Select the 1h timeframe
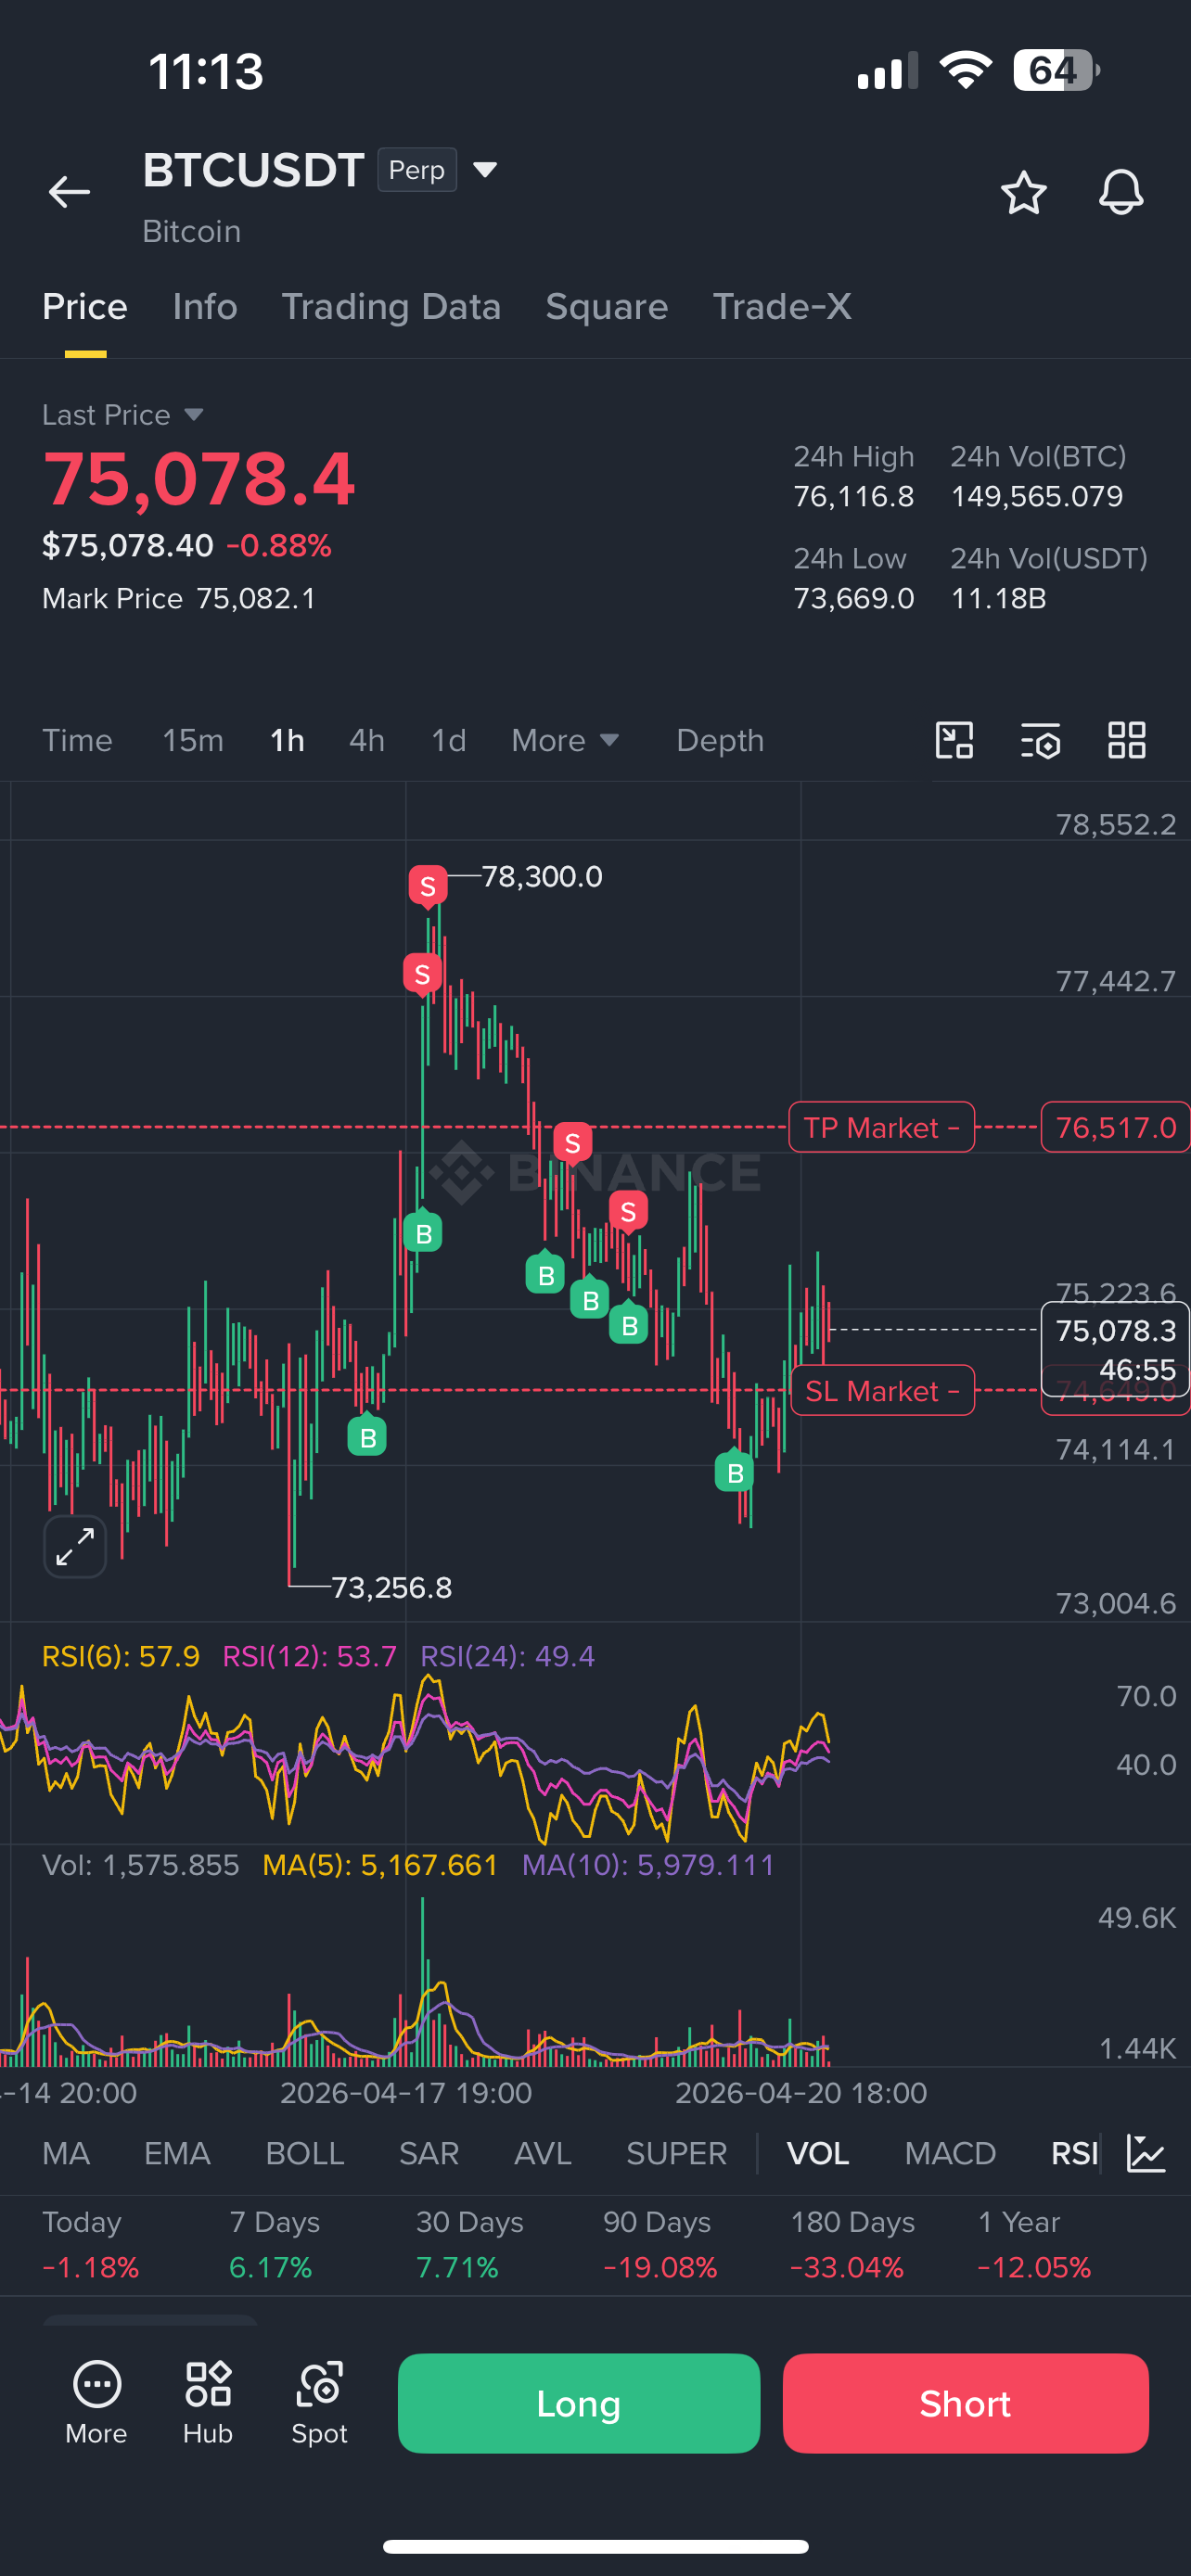The image size is (1191, 2576). pyautogui.click(x=287, y=741)
